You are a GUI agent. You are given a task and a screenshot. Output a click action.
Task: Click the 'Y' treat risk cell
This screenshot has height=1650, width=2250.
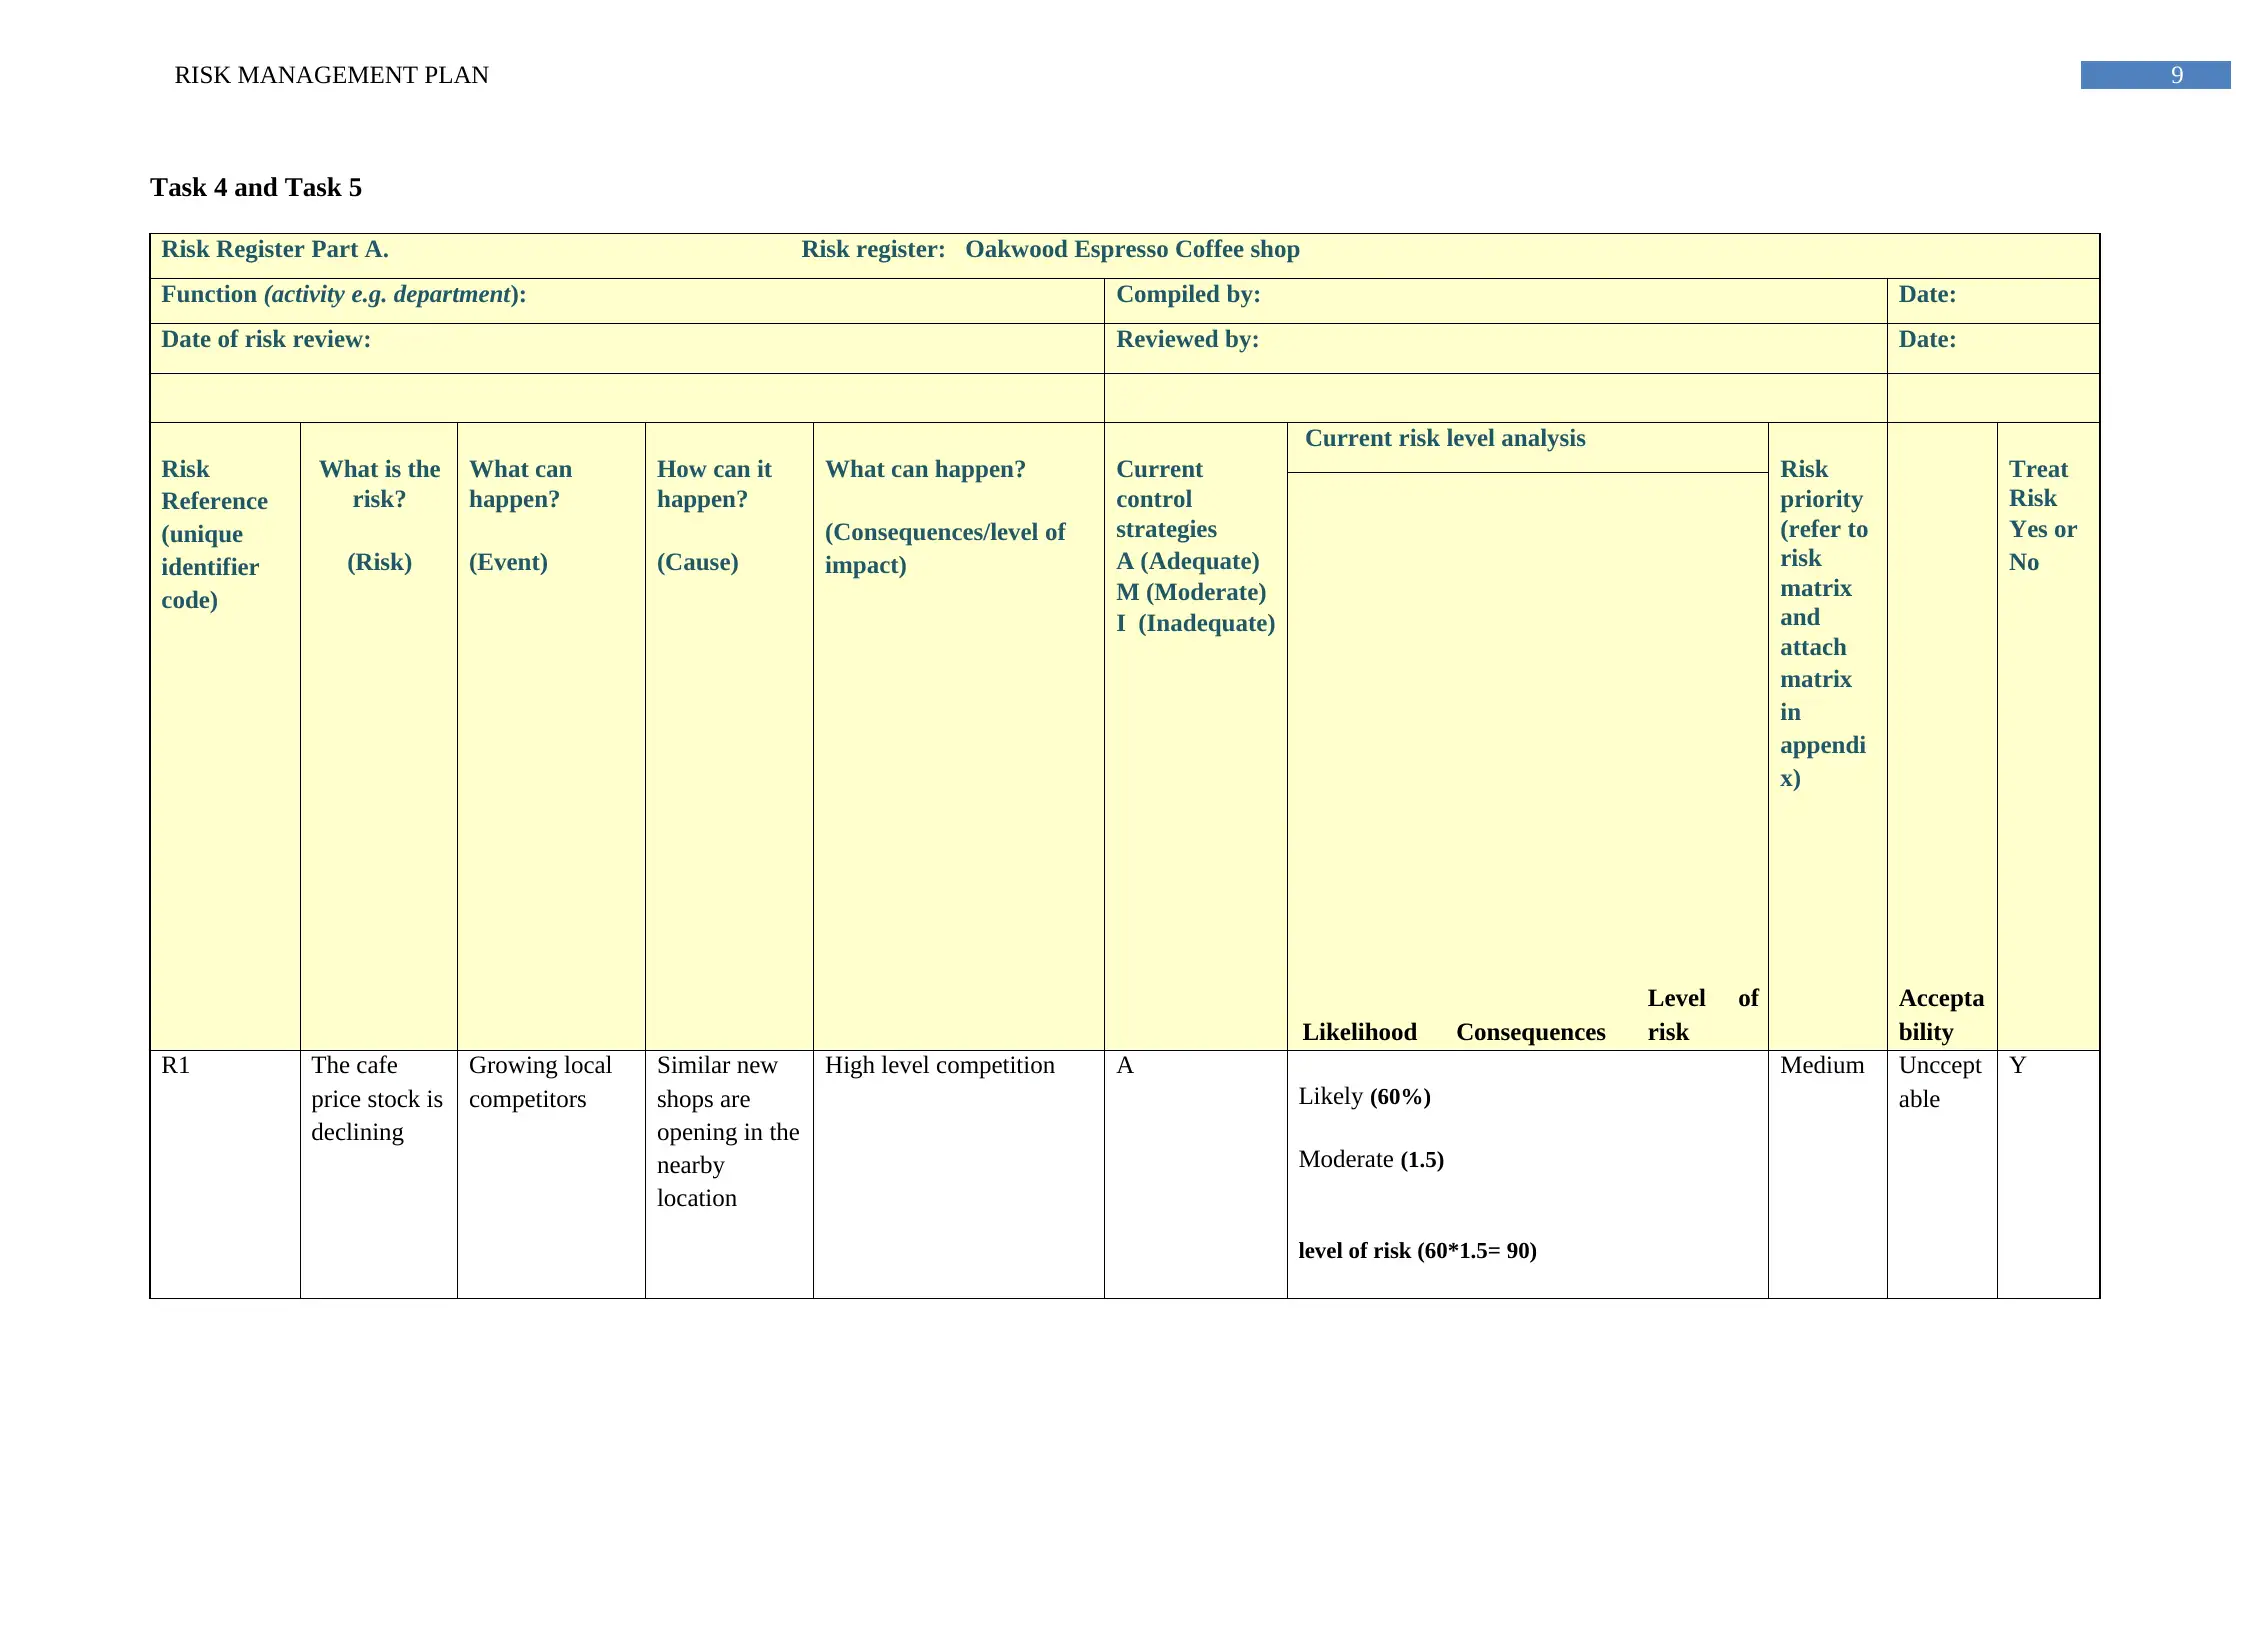[x=2048, y=1174]
